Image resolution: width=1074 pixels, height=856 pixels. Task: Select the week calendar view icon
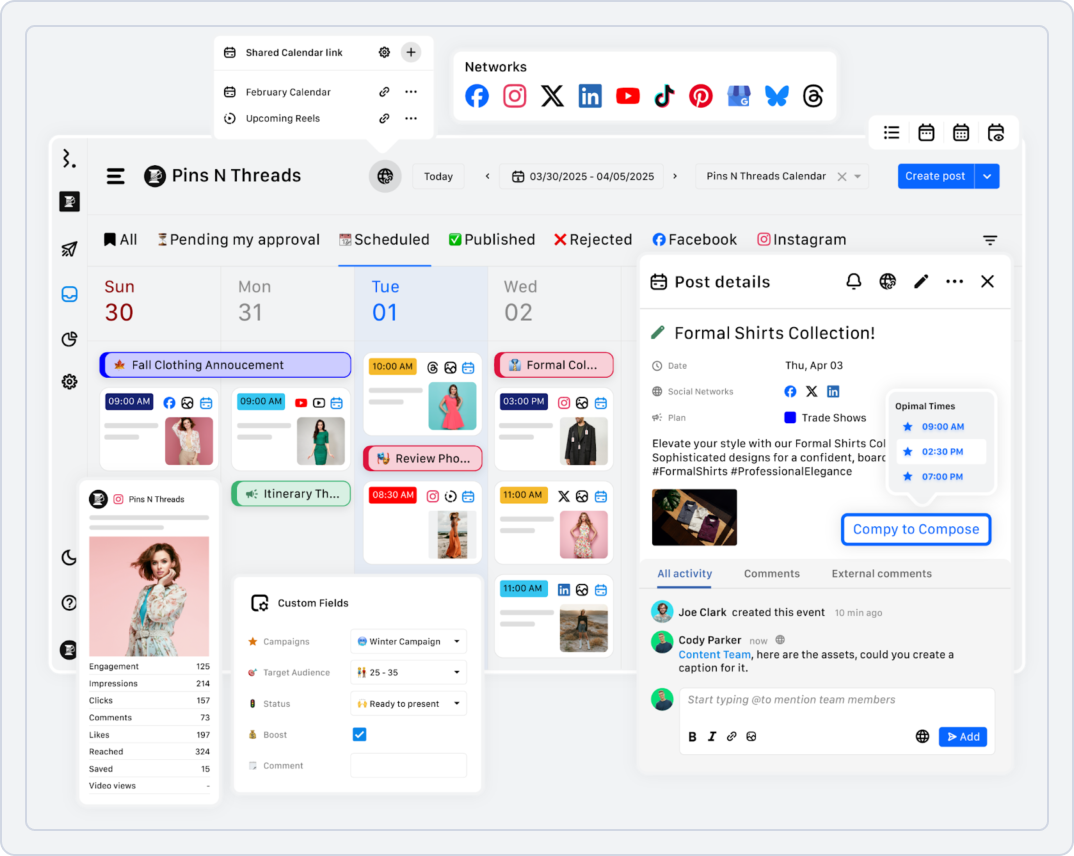click(x=926, y=132)
